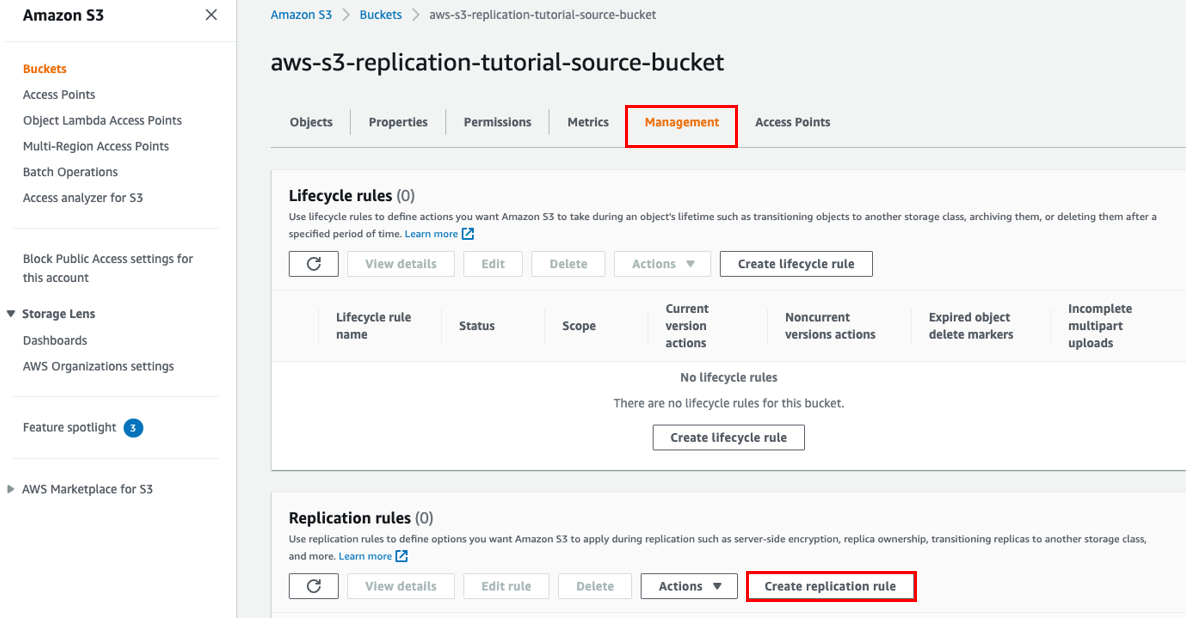1186x618 pixels.
Task: Open Buckets breadcrumb link
Action: coord(380,15)
